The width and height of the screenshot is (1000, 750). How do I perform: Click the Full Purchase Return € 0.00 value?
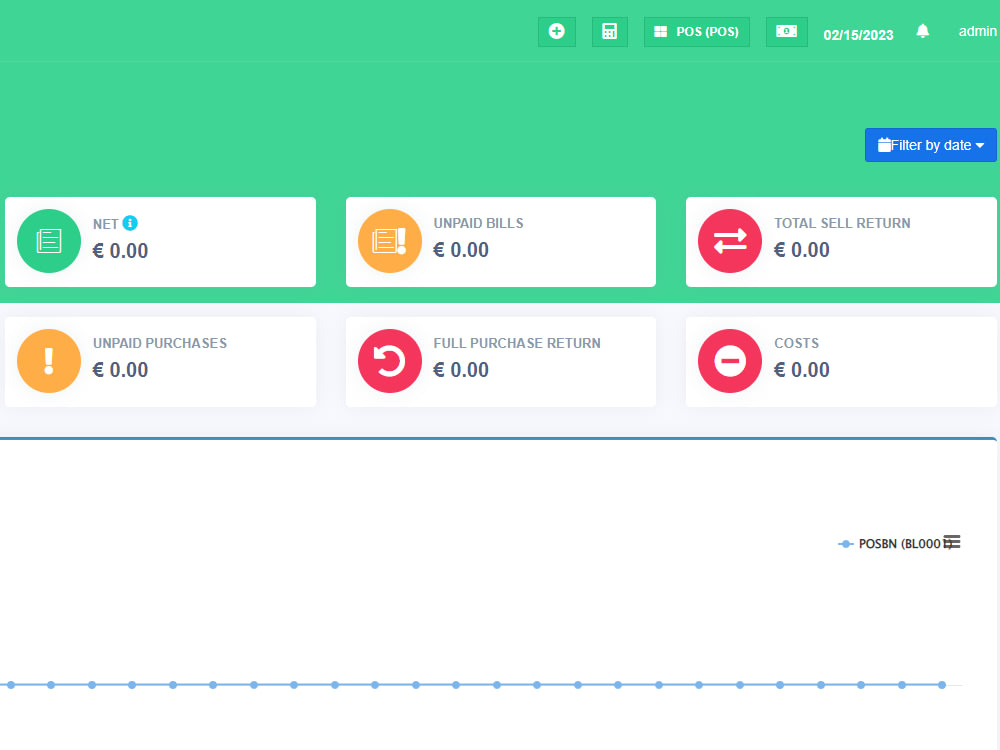(461, 370)
